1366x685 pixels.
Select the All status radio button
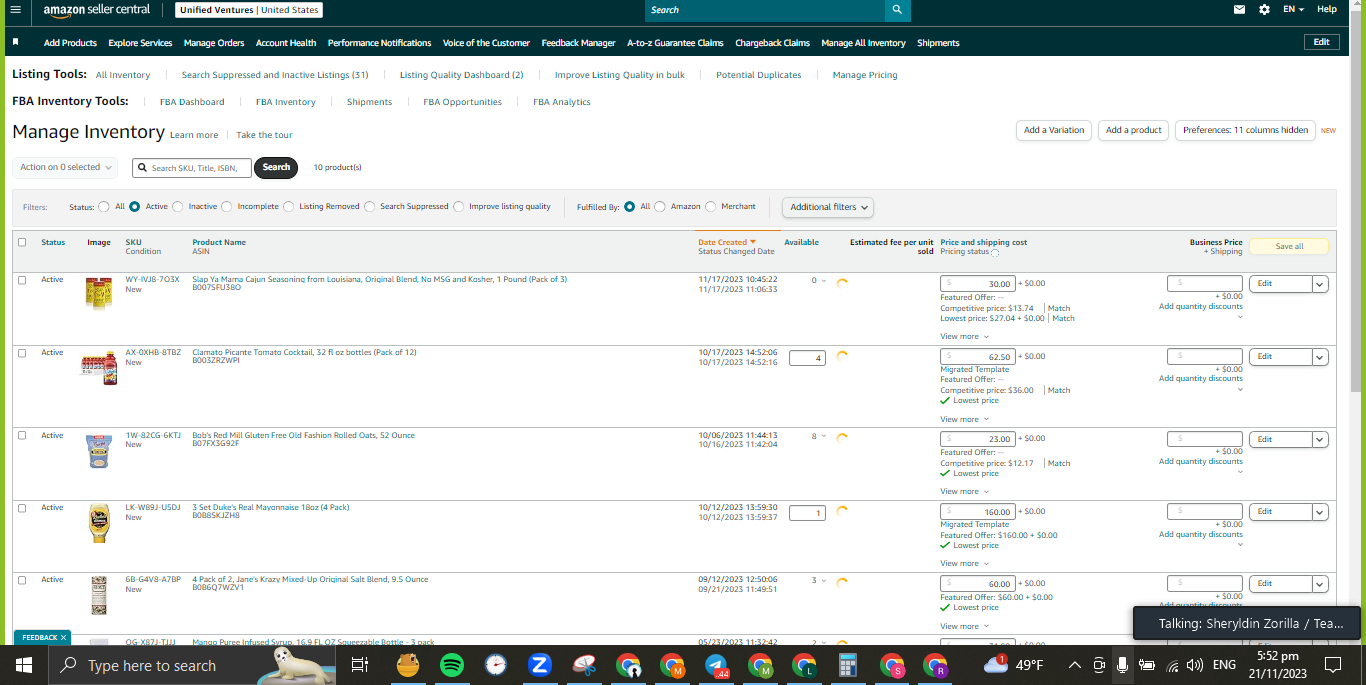click(104, 207)
